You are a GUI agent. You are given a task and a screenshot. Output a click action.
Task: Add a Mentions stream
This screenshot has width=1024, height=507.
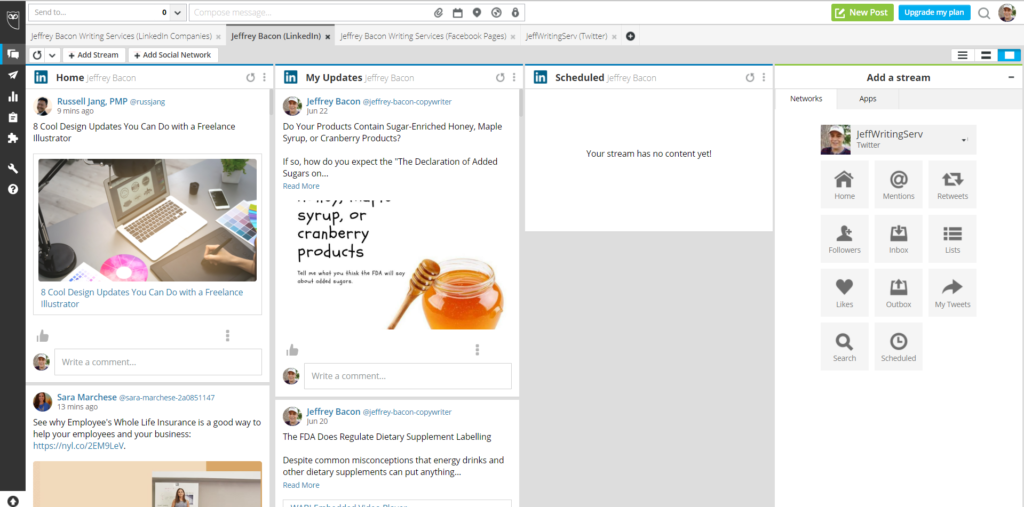click(x=899, y=184)
